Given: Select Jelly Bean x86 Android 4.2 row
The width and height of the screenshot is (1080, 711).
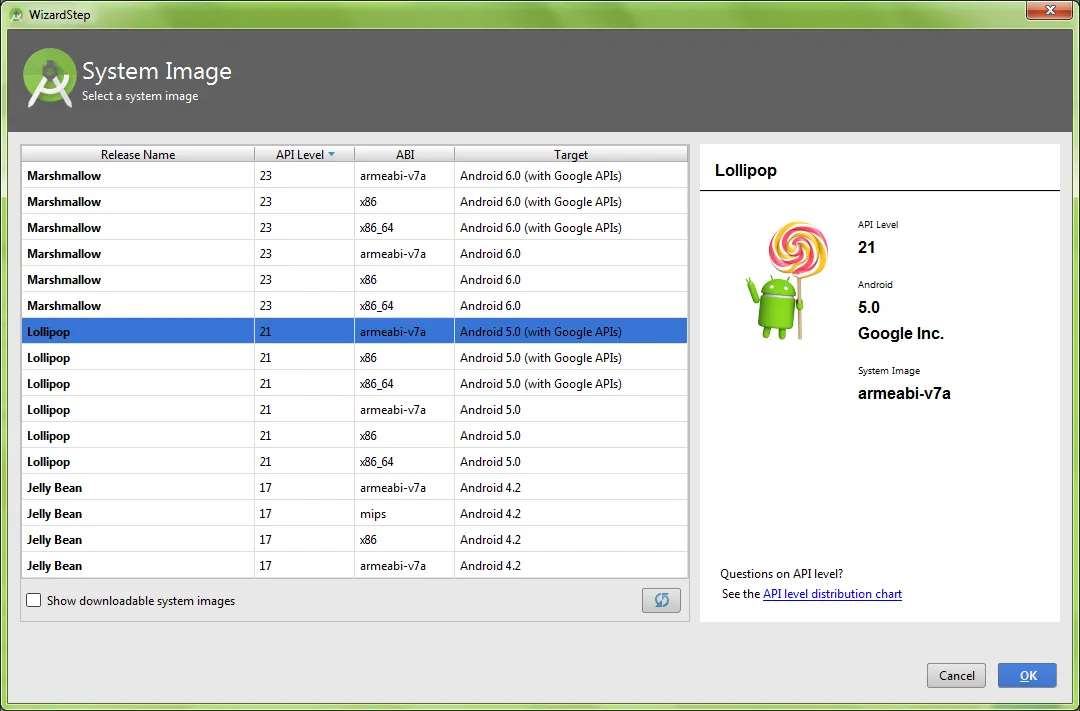Looking at the screenshot, I should [x=355, y=539].
